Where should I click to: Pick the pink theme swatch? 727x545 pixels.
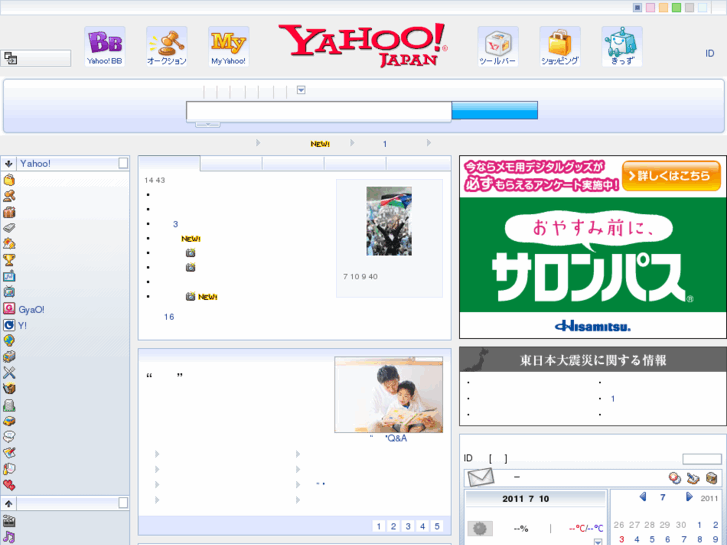click(x=650, y=7)
